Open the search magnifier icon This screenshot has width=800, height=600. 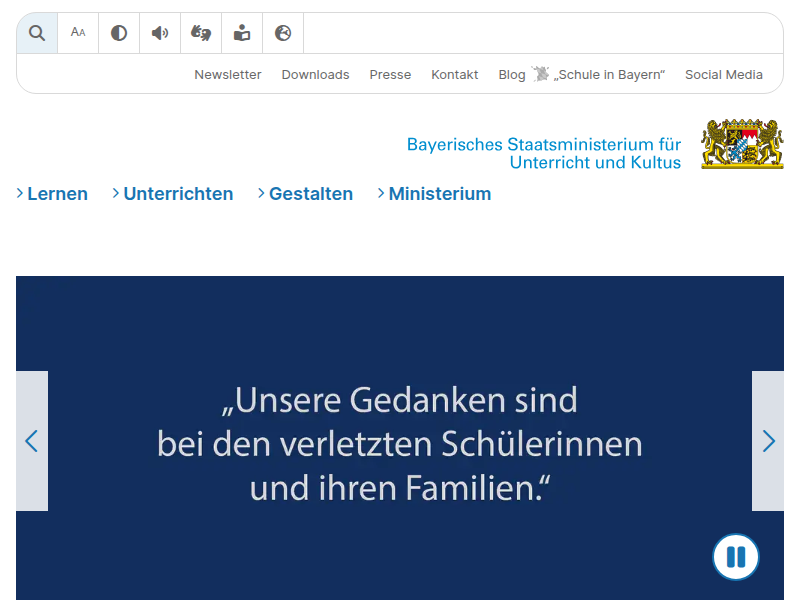pyautogui.click(x=37, y=33)
